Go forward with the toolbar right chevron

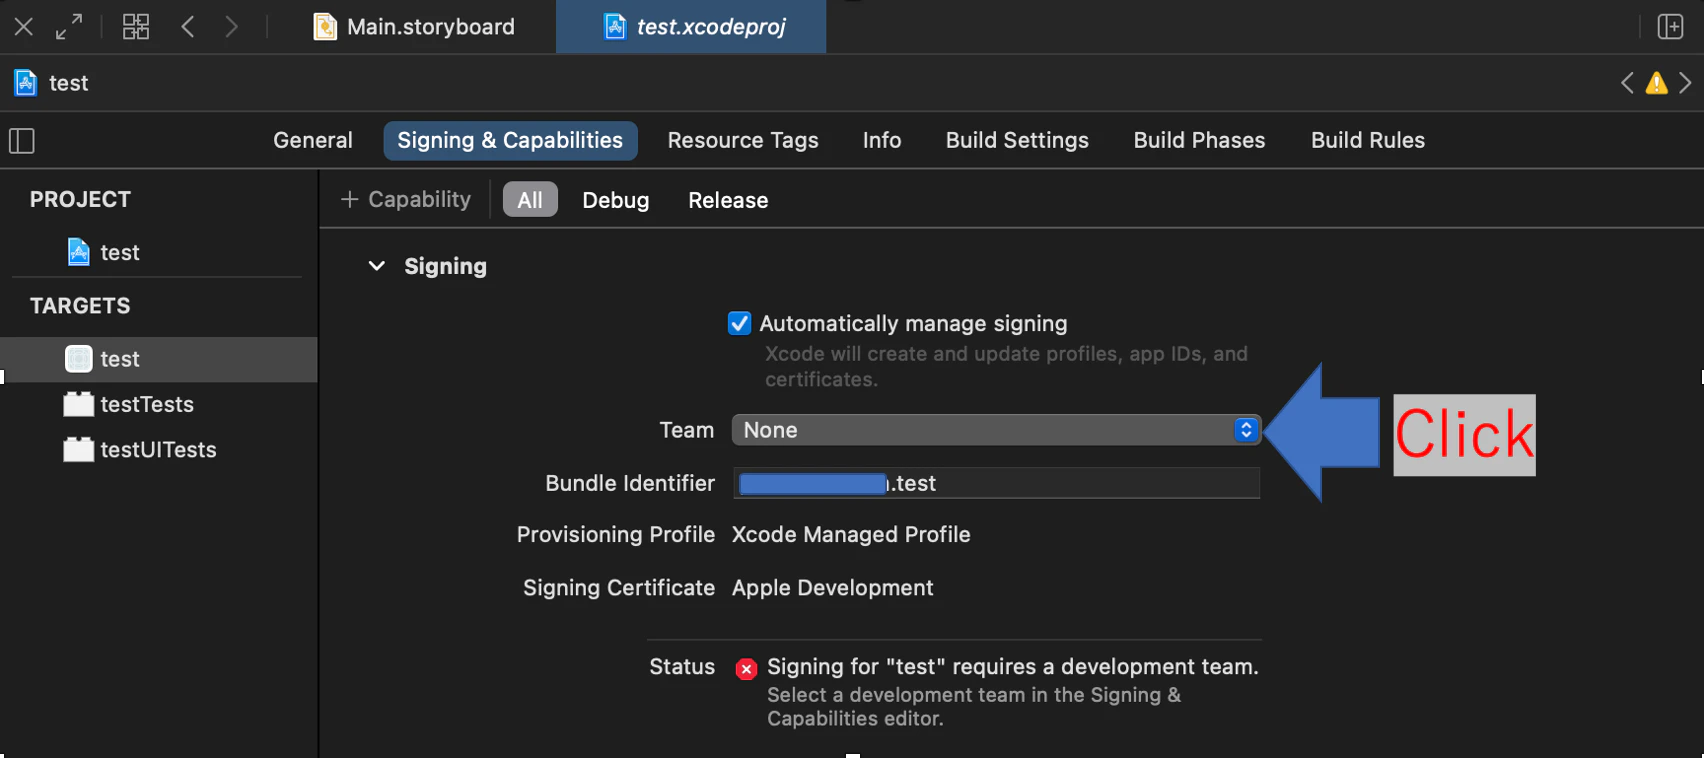[232, 27]
